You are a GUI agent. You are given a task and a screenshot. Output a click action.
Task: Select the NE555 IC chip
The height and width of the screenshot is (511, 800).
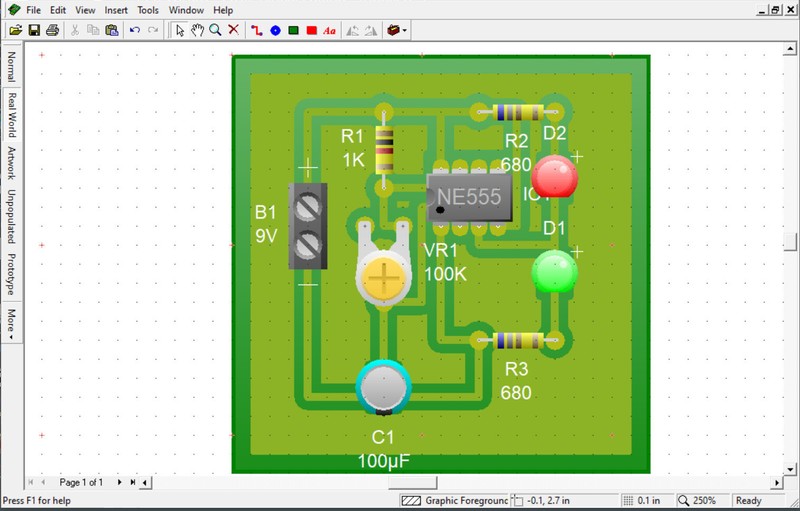click(x=469, y=198)
